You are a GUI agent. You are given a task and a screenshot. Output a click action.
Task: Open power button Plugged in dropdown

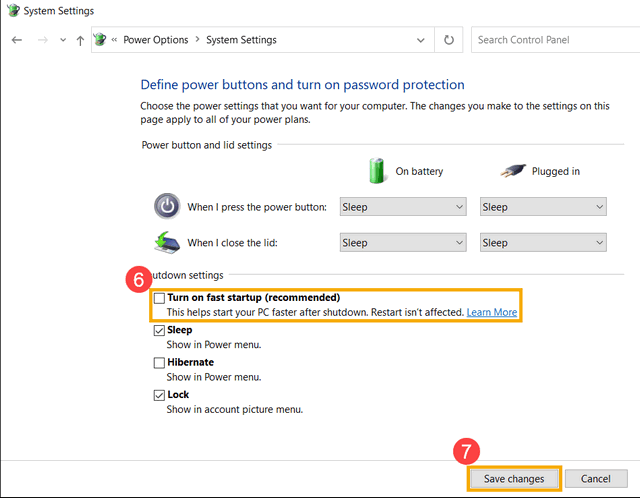pos(543,207)
